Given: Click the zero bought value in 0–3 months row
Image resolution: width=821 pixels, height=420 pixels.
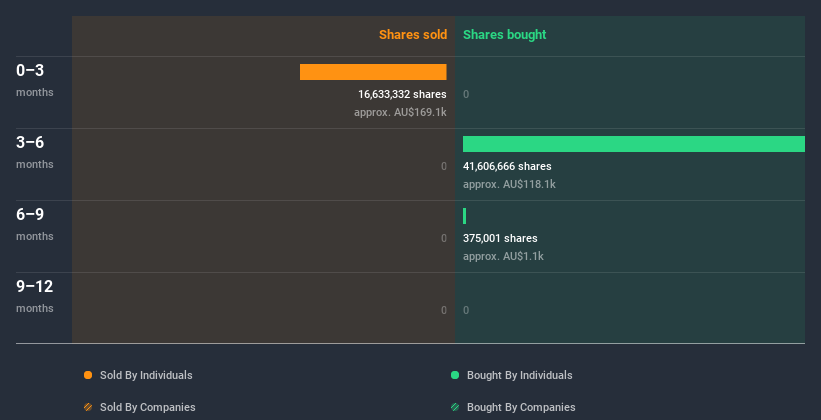Looking at the screenshot, I should click(466, 94).
